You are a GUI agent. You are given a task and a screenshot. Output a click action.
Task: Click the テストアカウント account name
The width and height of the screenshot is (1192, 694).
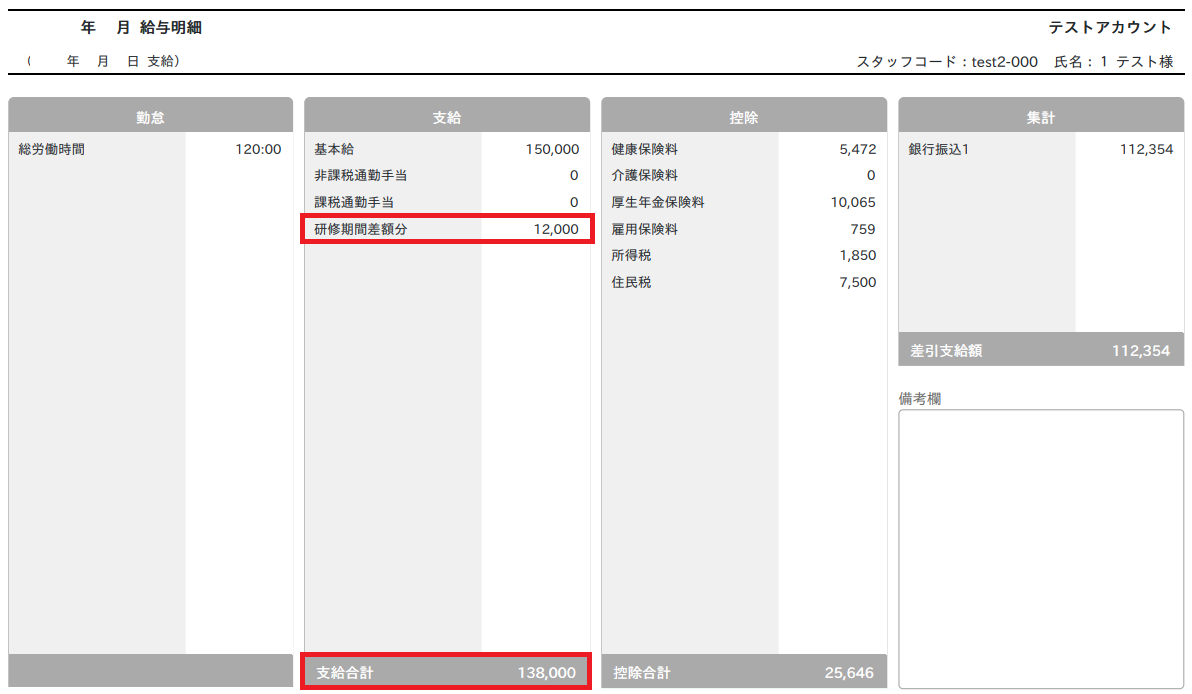tap(1110, 27)
